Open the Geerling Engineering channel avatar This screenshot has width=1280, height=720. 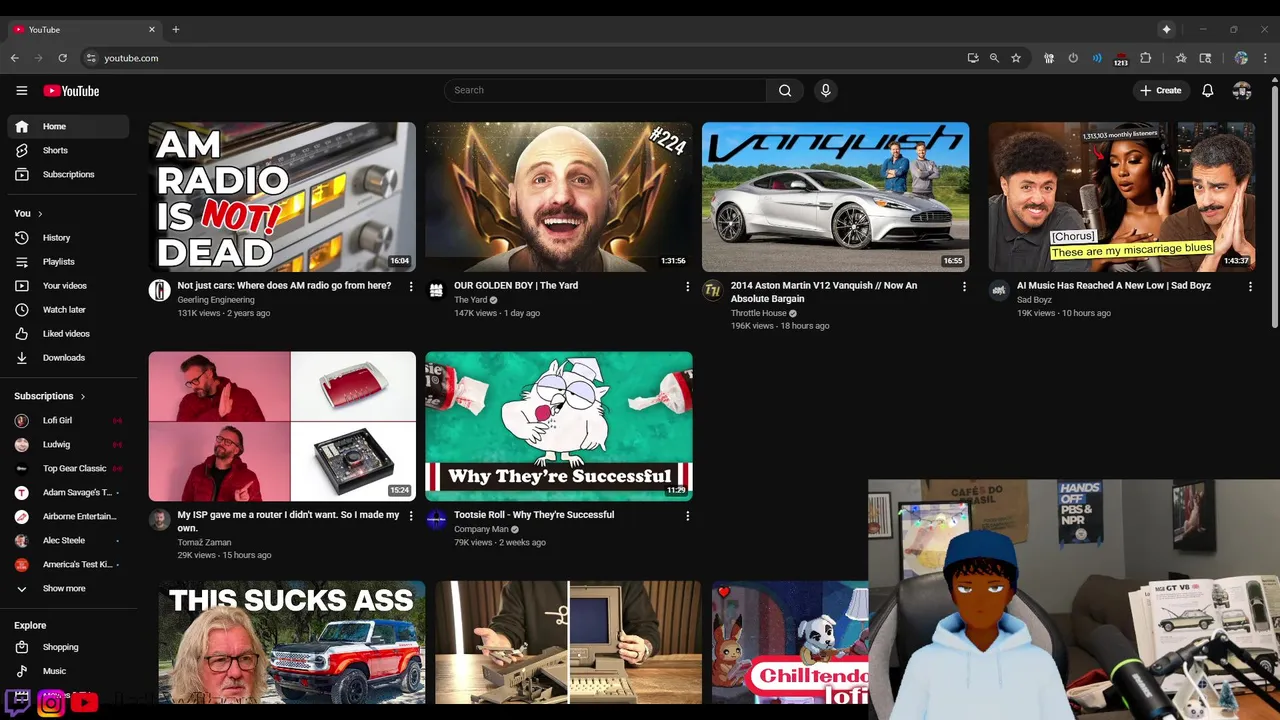tap(159, 290)
